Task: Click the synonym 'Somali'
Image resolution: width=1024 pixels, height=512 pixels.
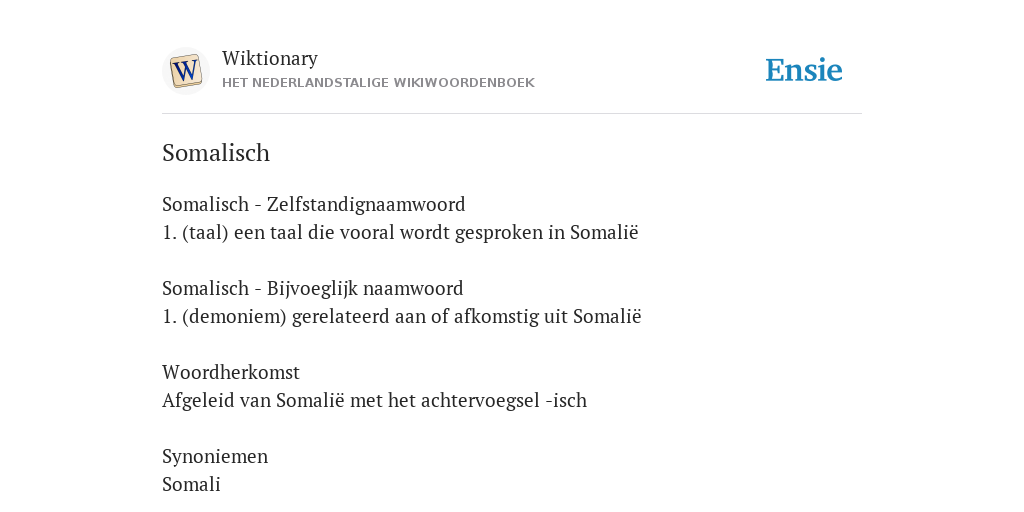Action: coord(191,485)
